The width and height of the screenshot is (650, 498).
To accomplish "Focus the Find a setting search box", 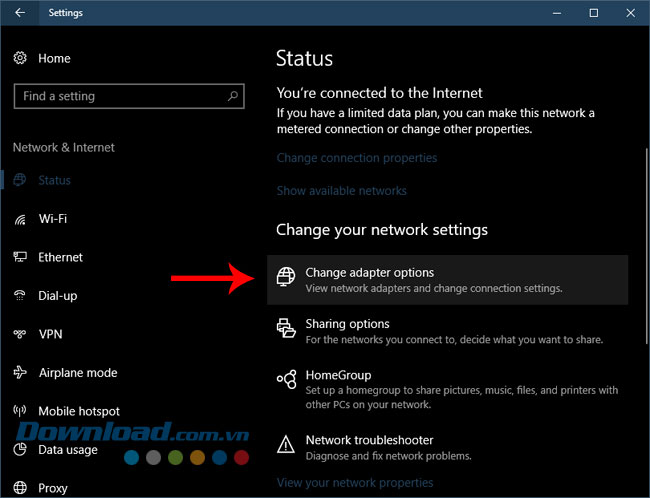I will (129, 96).
